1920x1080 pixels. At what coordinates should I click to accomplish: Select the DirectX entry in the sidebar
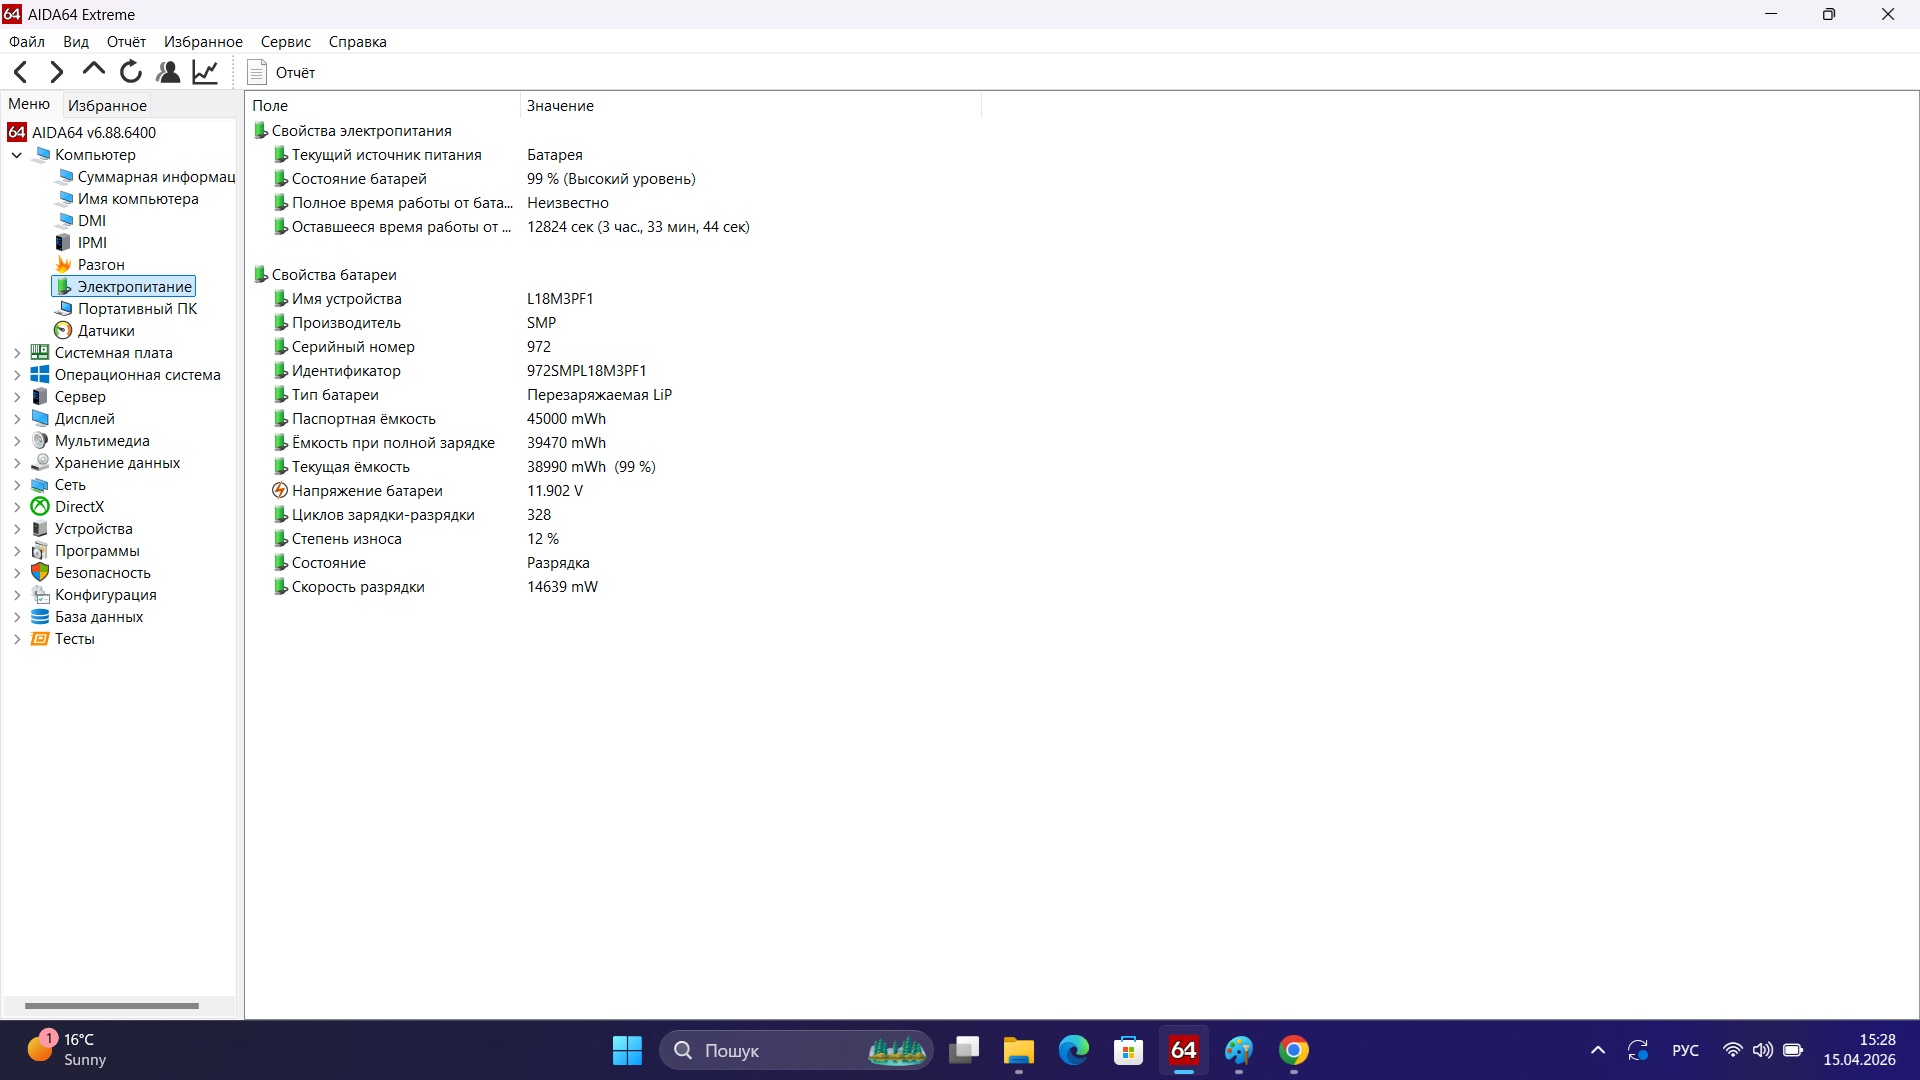(x=79, y=506)
